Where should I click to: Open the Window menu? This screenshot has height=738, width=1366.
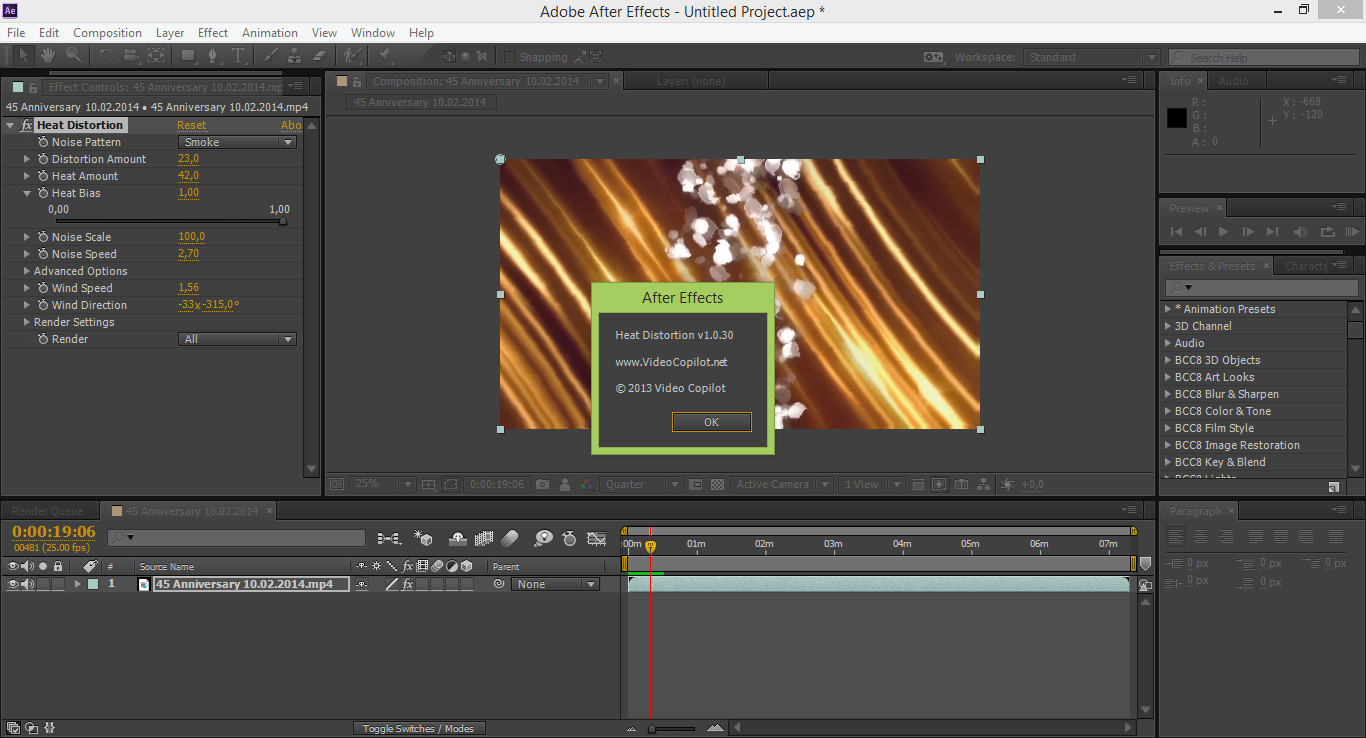pos(373,33)
